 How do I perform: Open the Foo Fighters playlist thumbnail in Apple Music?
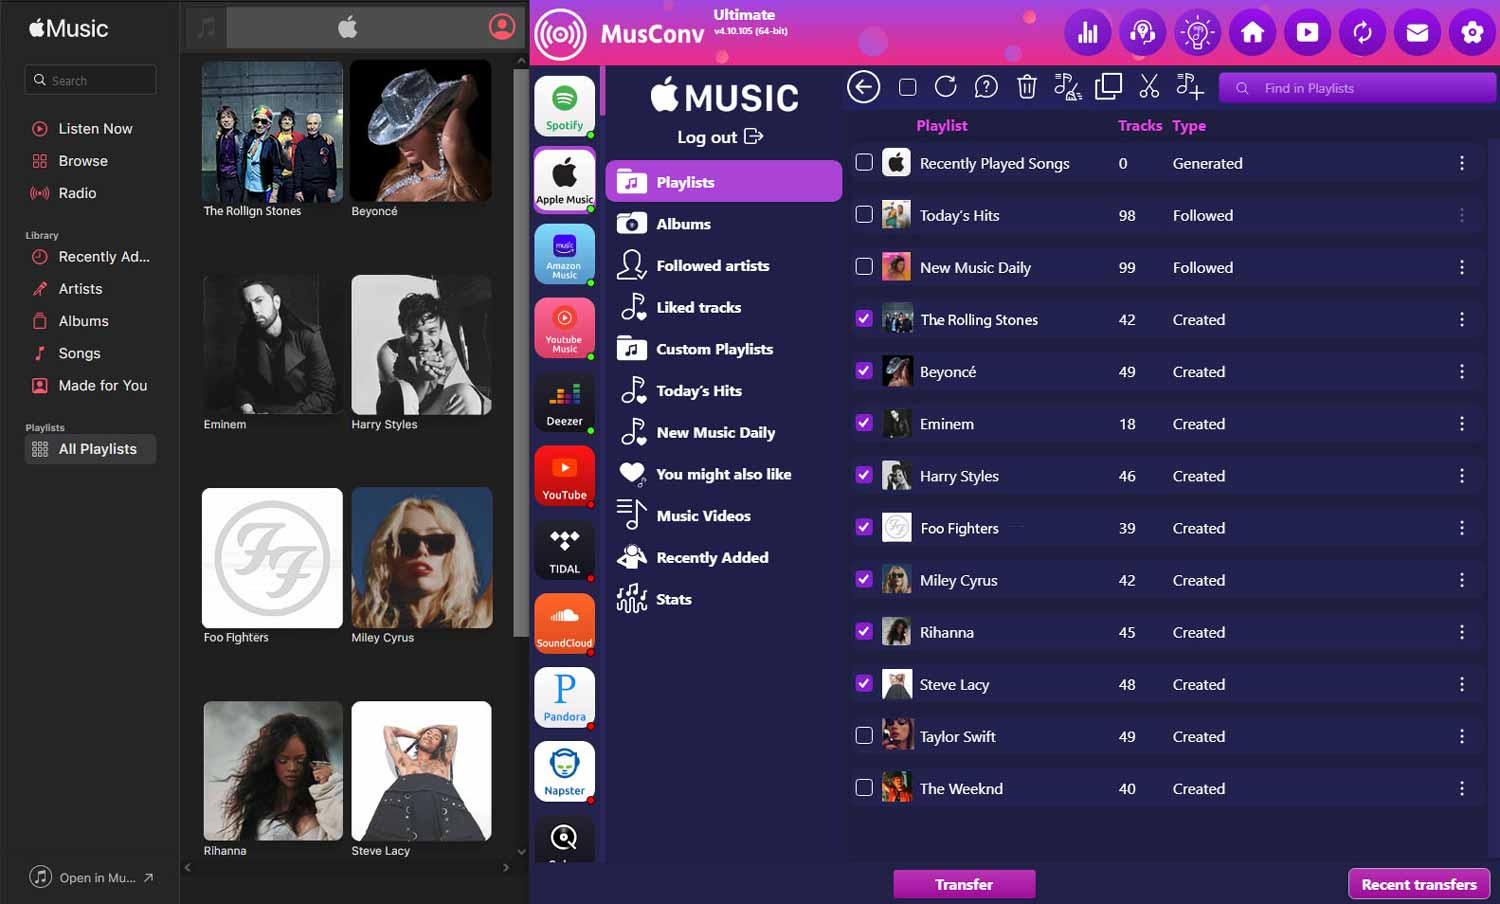click(272, 558)
